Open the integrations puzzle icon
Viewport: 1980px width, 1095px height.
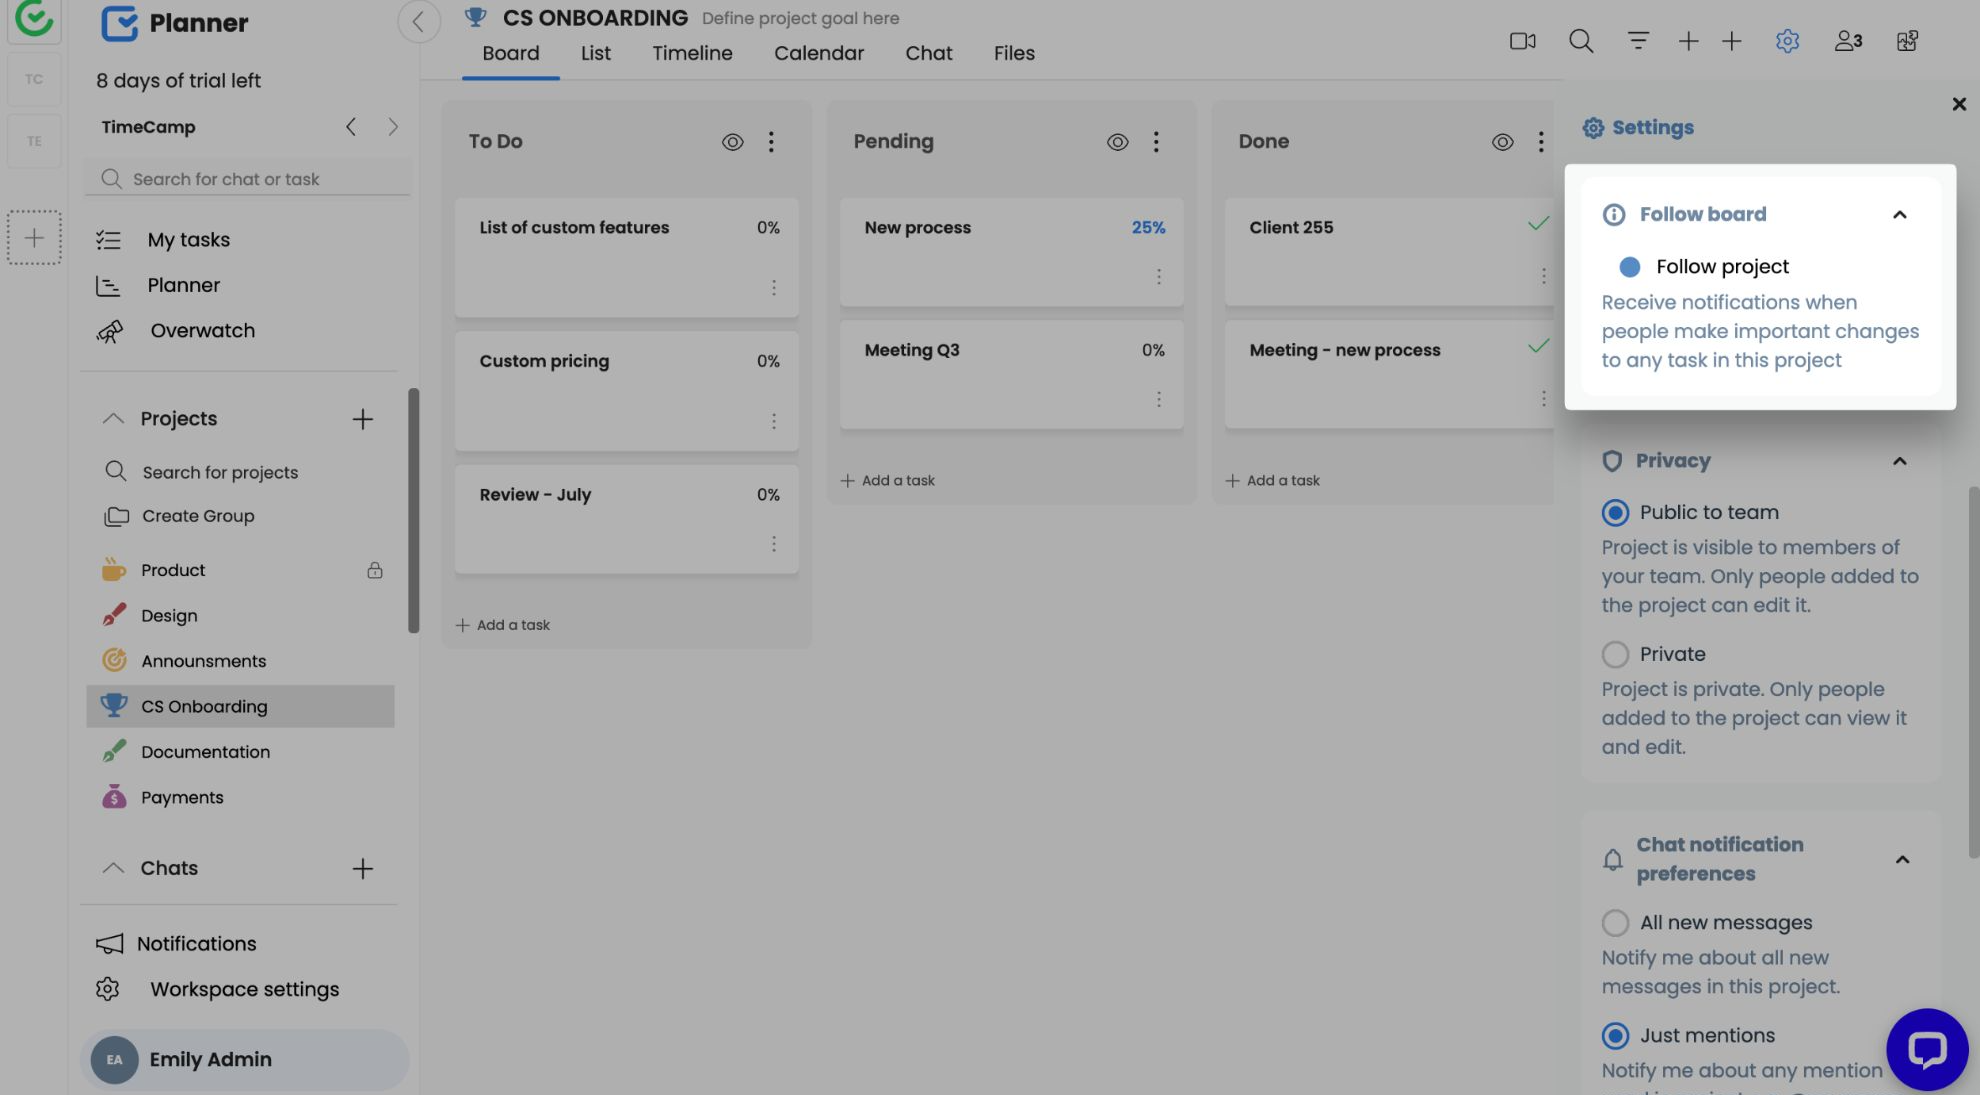[x=1907, y=41]
